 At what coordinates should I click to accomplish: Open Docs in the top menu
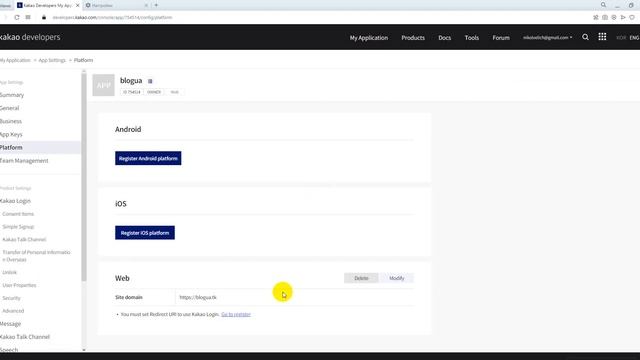[444, 38]
